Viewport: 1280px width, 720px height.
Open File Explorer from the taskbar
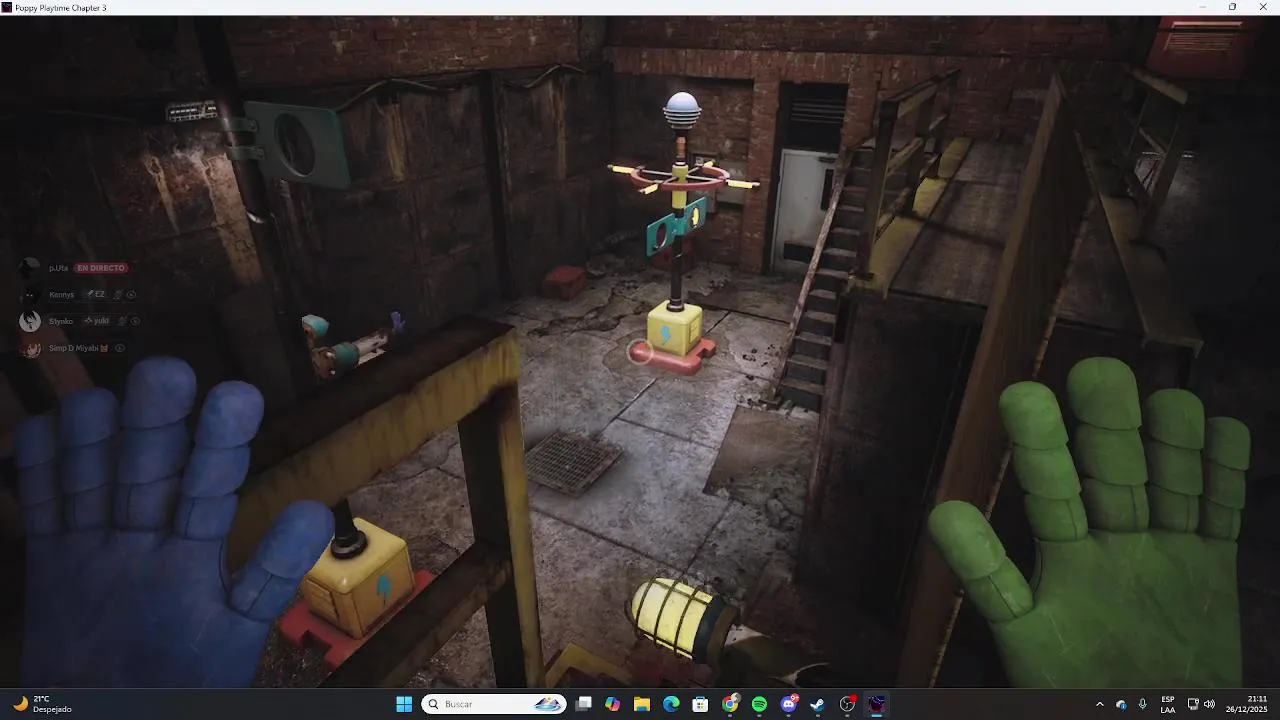point(642,704)
